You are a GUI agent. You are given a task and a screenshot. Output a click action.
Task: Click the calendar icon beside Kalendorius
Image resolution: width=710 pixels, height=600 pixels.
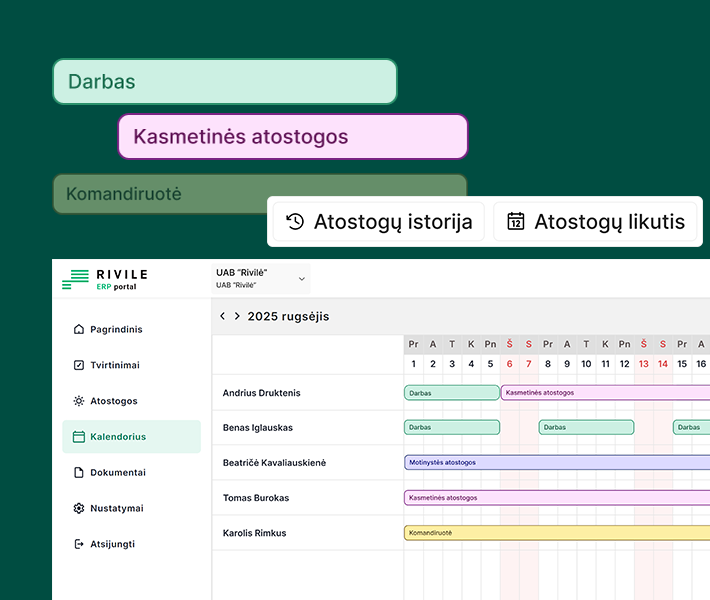pos(79,437)
